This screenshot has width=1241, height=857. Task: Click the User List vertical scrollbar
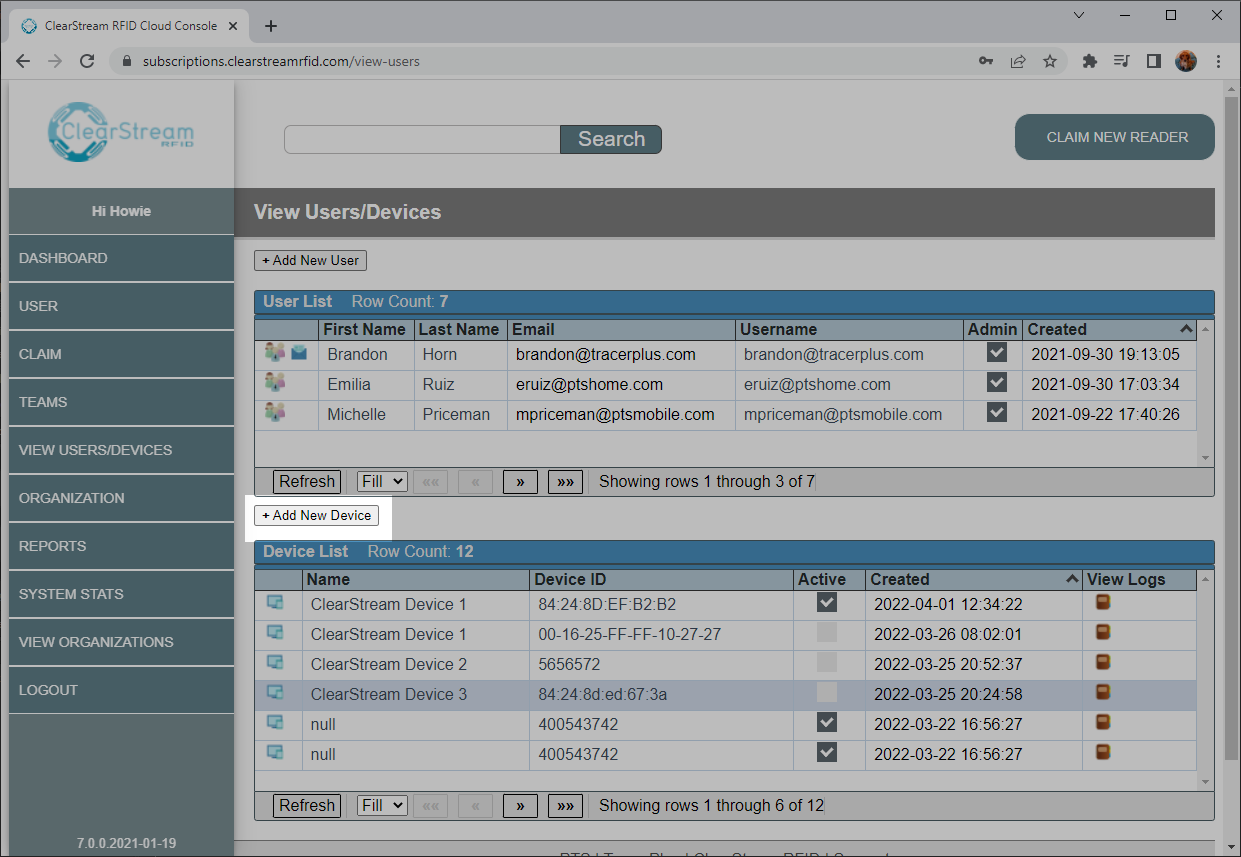pos(1205,393)
